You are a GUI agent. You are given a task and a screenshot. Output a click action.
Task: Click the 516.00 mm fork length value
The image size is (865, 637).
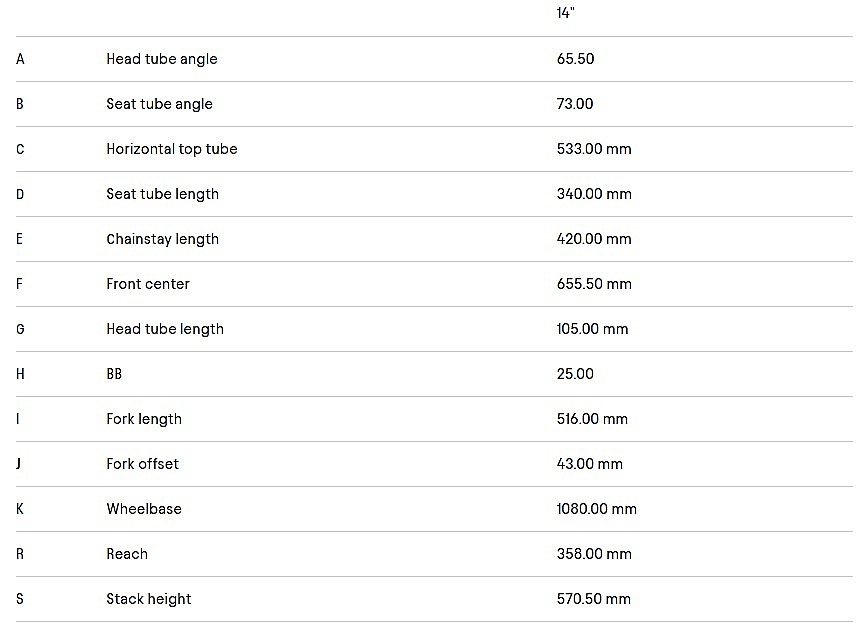(592, 419)
